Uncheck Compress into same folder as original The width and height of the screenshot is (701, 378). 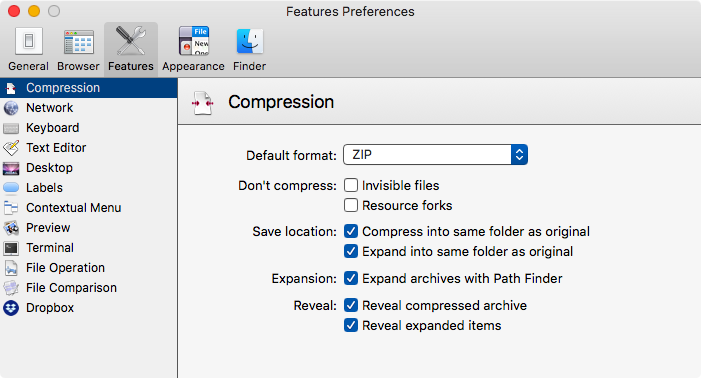click(351, 231)
